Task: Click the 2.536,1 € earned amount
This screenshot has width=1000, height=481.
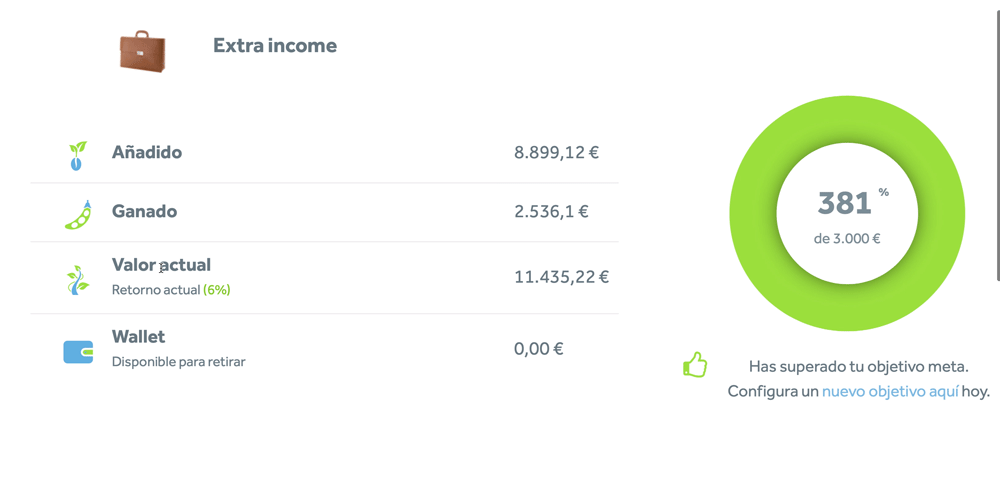Action: pos(552,211)
